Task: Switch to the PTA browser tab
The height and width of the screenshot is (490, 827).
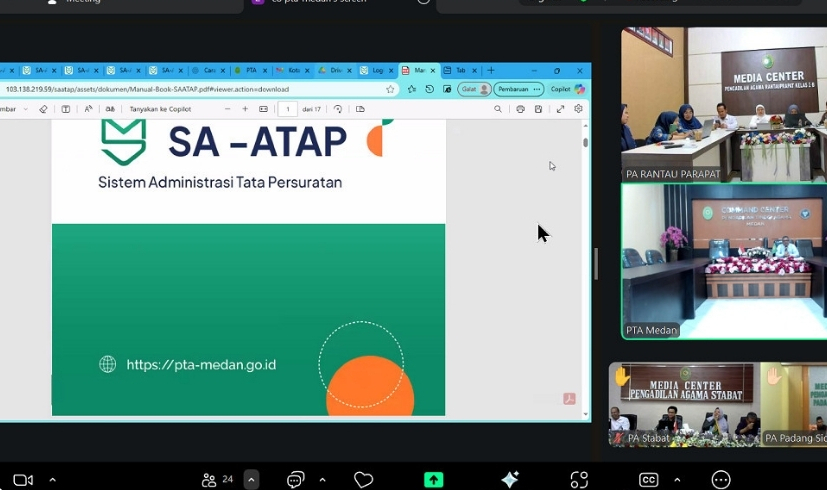Action: (251, 70)
